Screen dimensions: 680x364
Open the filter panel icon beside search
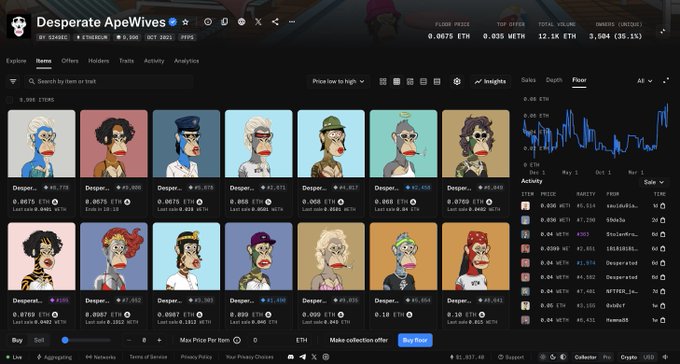click(x=13, y=81)
